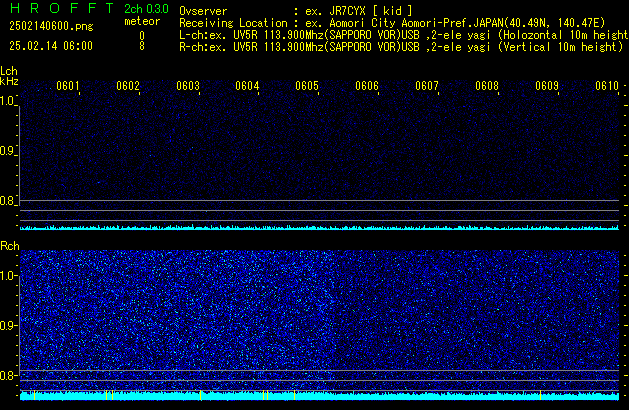The image size is (629, 410).
Task: Click the Receiving Location Aomori City line
Action: pos(392,23)
